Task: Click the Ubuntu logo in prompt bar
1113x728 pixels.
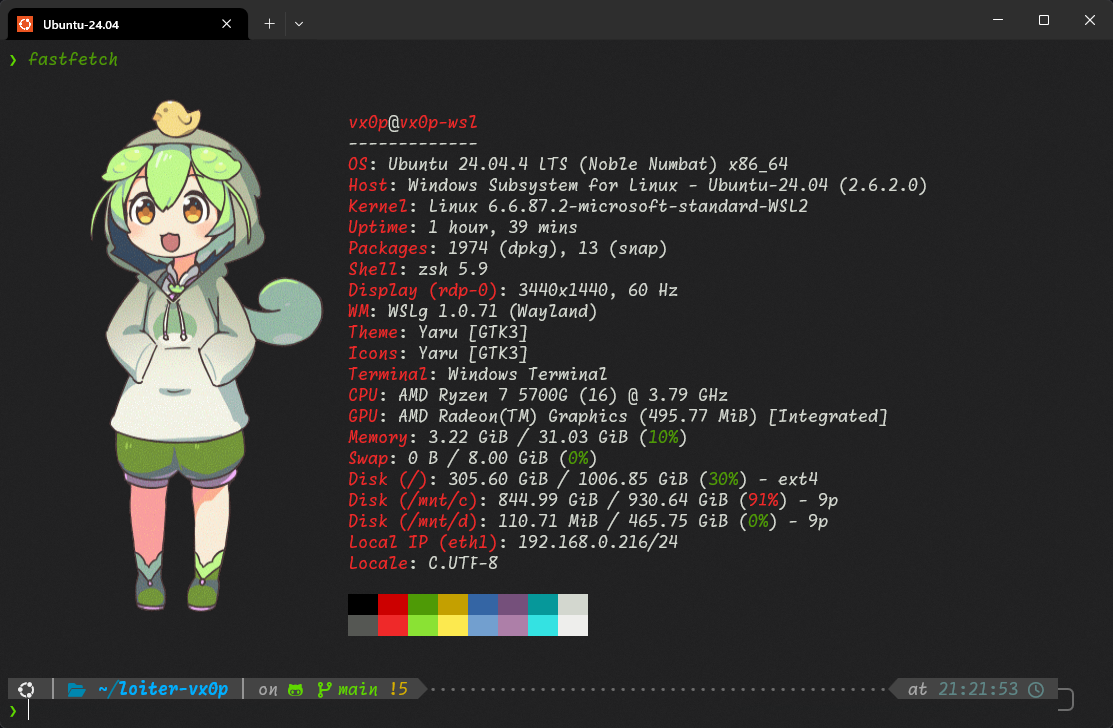Action: (26, 689)
